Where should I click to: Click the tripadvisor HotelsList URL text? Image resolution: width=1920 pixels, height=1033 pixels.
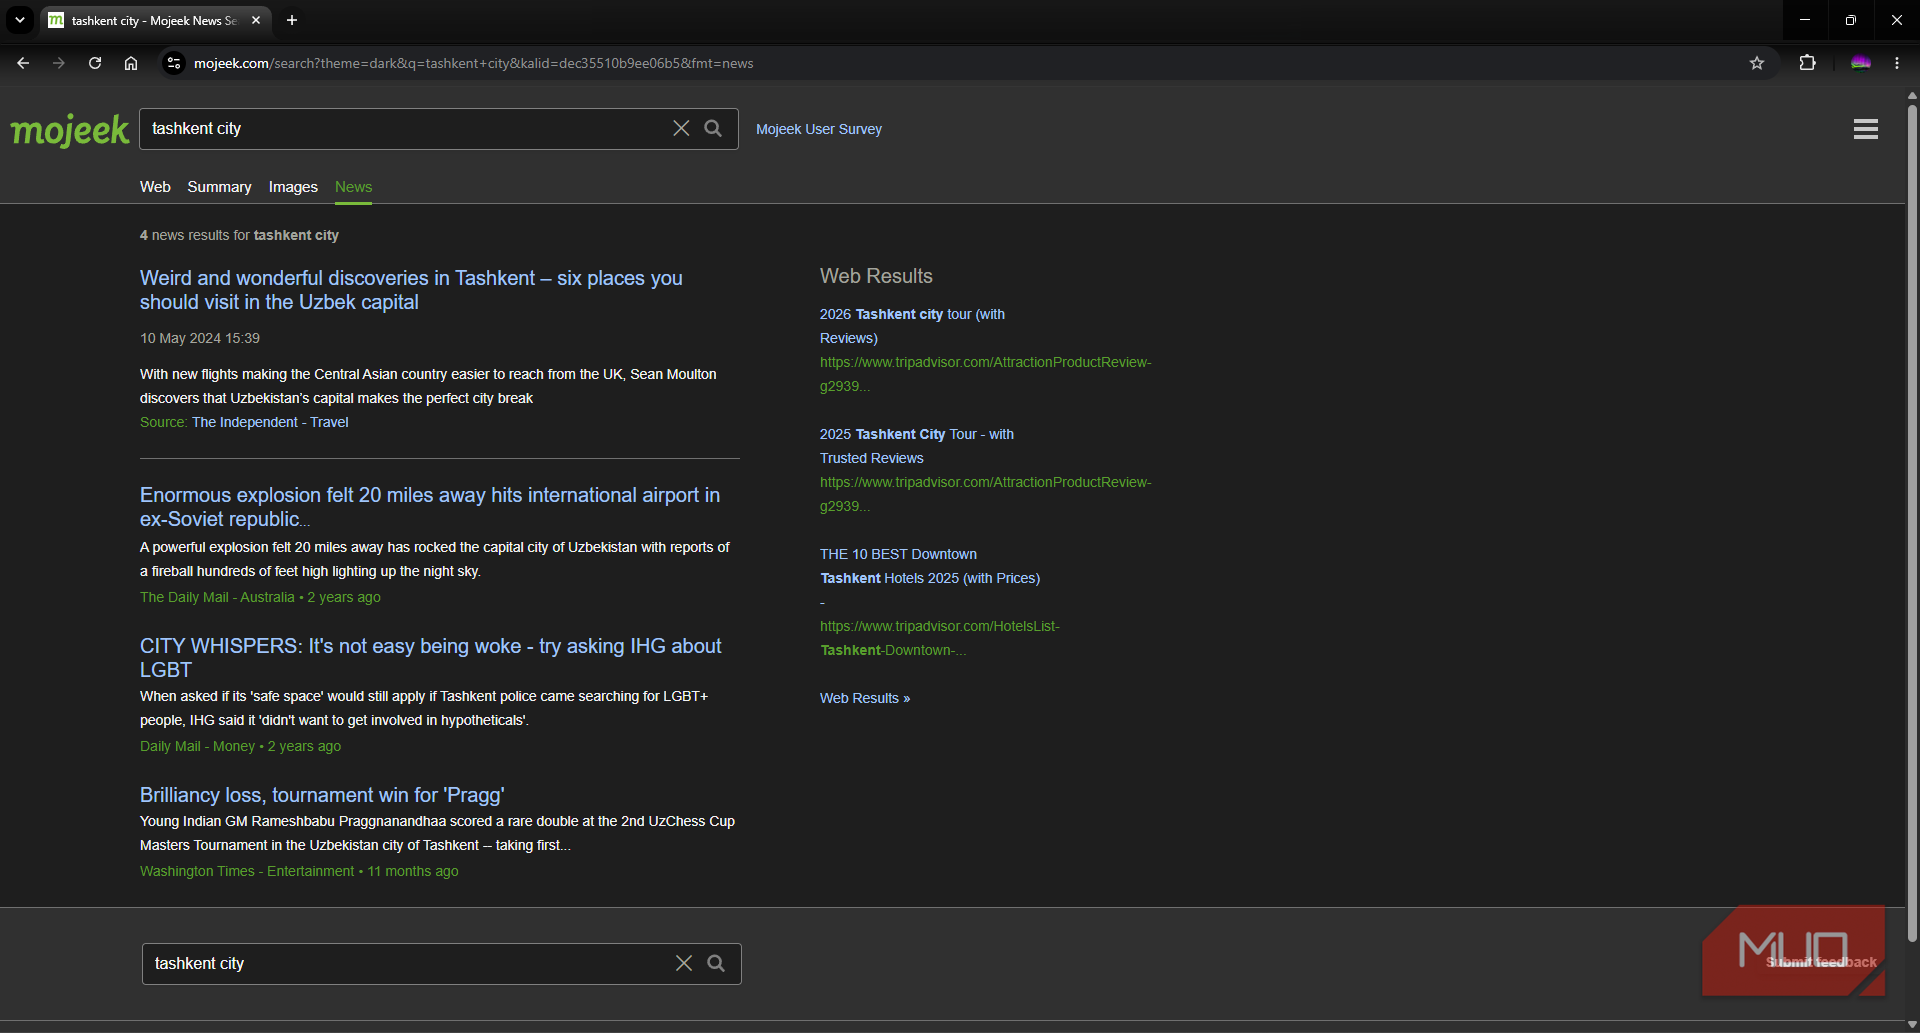pos(940,638)
